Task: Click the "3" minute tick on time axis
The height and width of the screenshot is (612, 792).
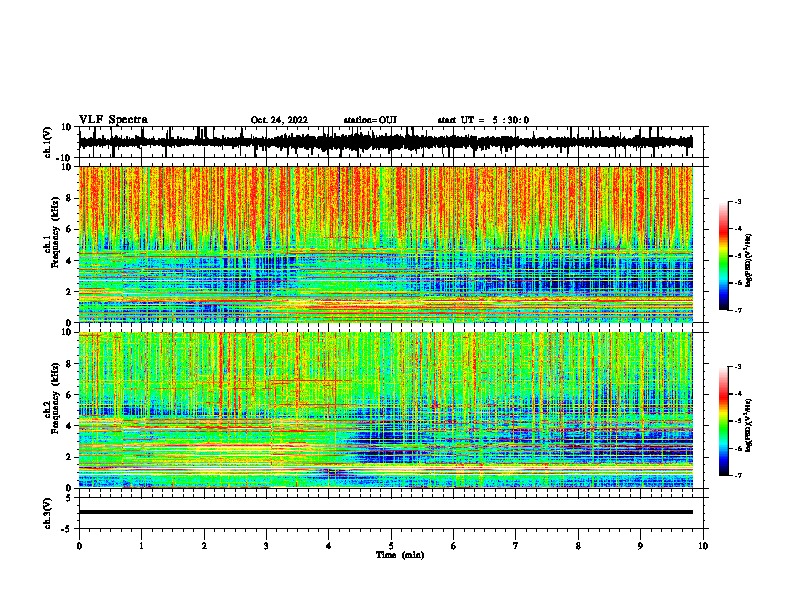Action: (266, 546)
